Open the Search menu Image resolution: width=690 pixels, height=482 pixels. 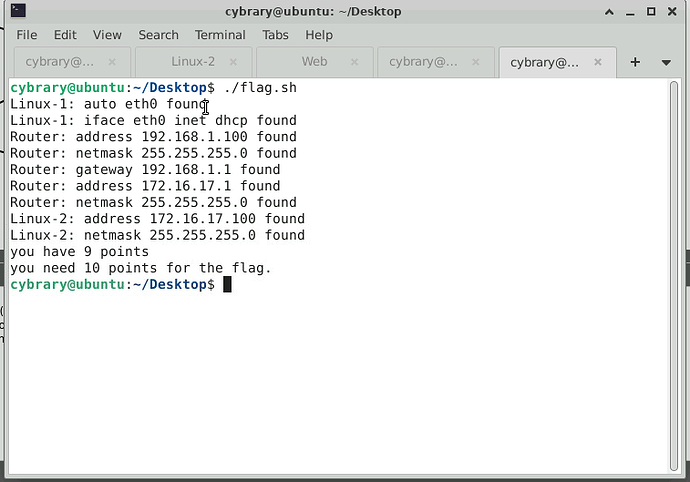(x=158, y=34)
